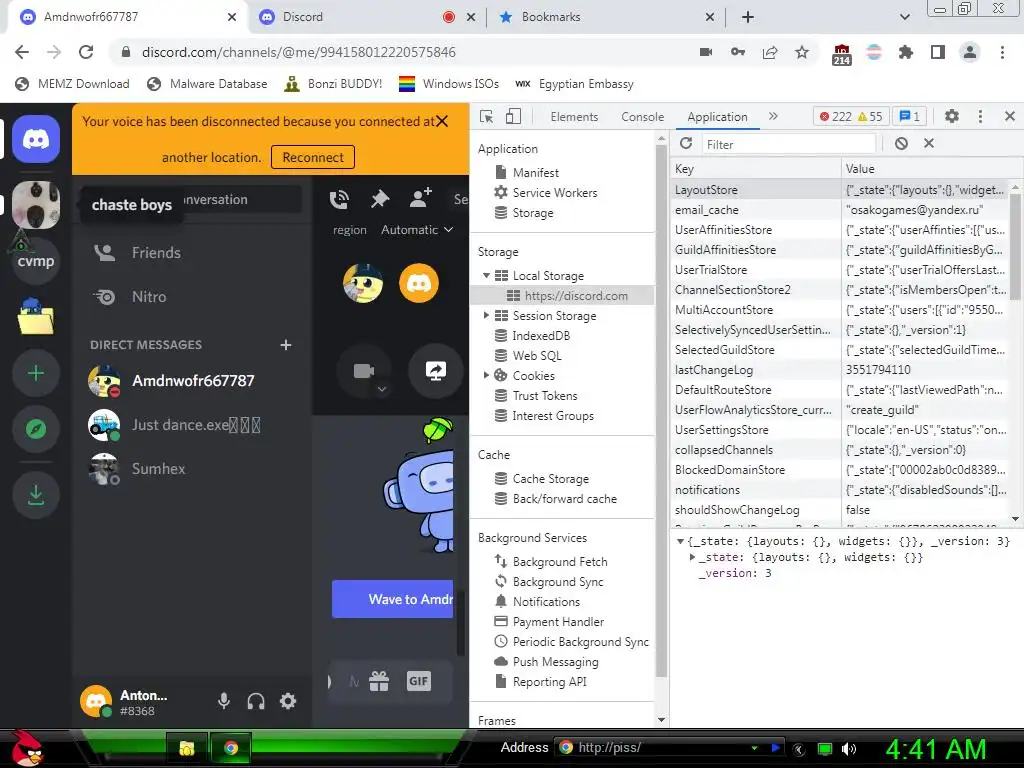
Task: Collapse the _state root object preview
Action: click(x=680, y=541)
